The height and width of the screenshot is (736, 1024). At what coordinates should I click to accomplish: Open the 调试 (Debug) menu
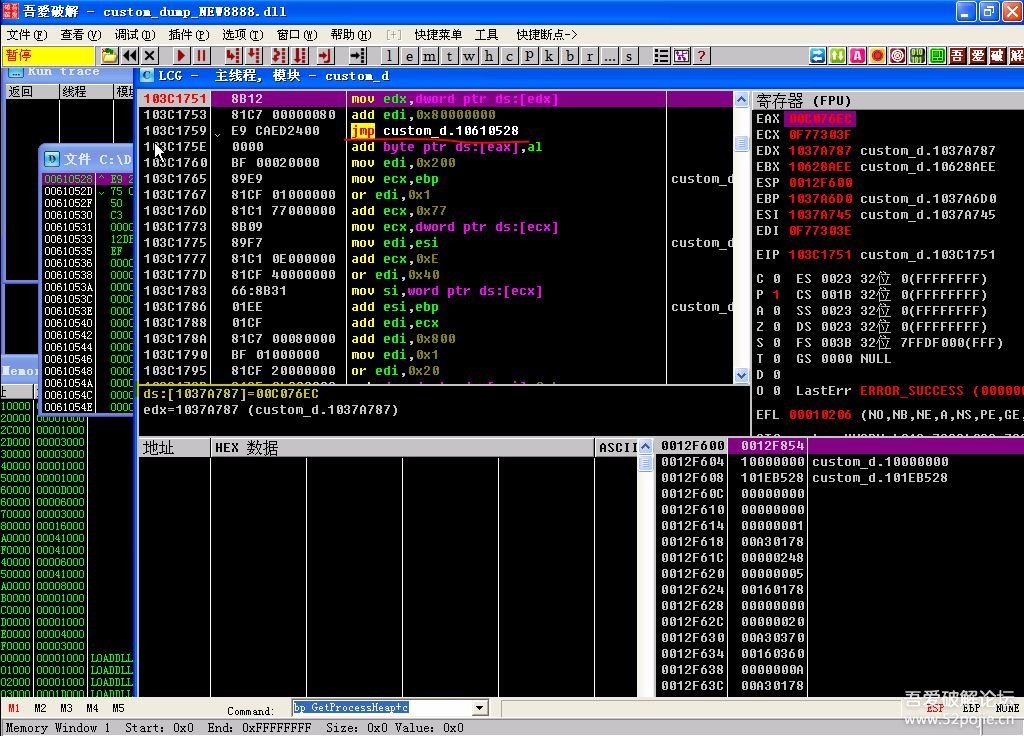coord(135,35)
